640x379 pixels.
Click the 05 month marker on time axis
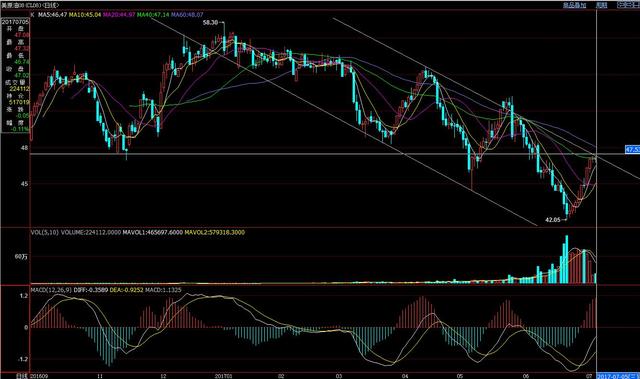pyautogui.click(x=460, y=376)
